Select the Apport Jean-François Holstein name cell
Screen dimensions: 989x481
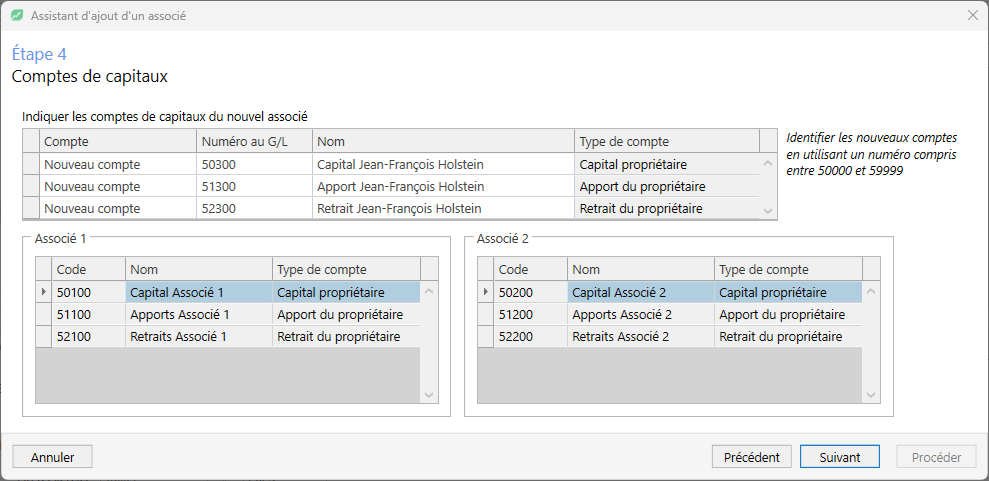tap(443, 187)
